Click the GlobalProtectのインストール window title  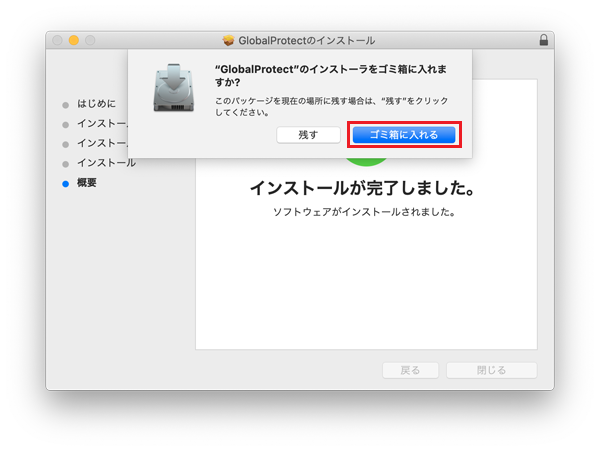[307, 41]
